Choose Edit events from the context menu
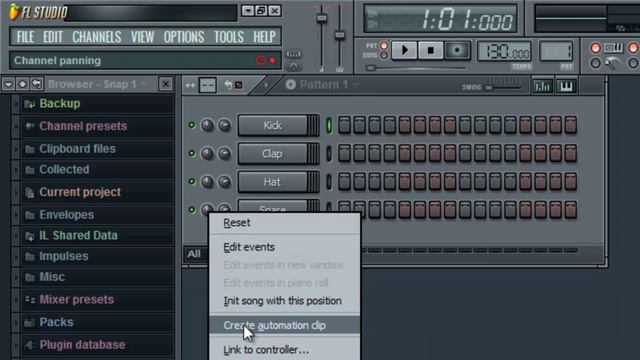Viewport: 640px width, 360px height. (284, 247)
